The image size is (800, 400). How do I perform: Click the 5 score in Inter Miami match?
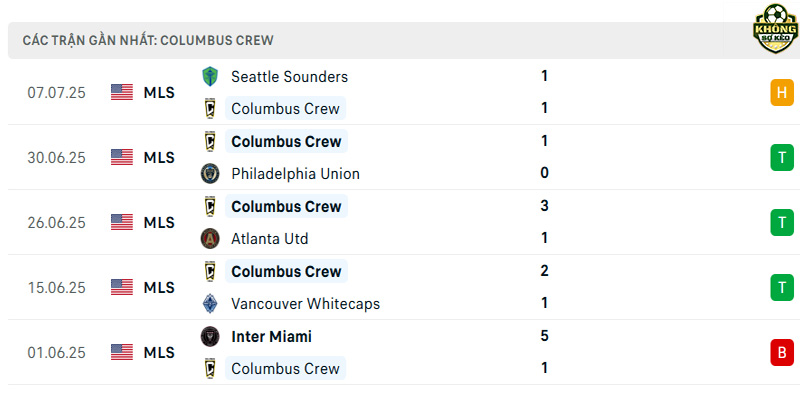pyautogui.click(x=544, y=336)
